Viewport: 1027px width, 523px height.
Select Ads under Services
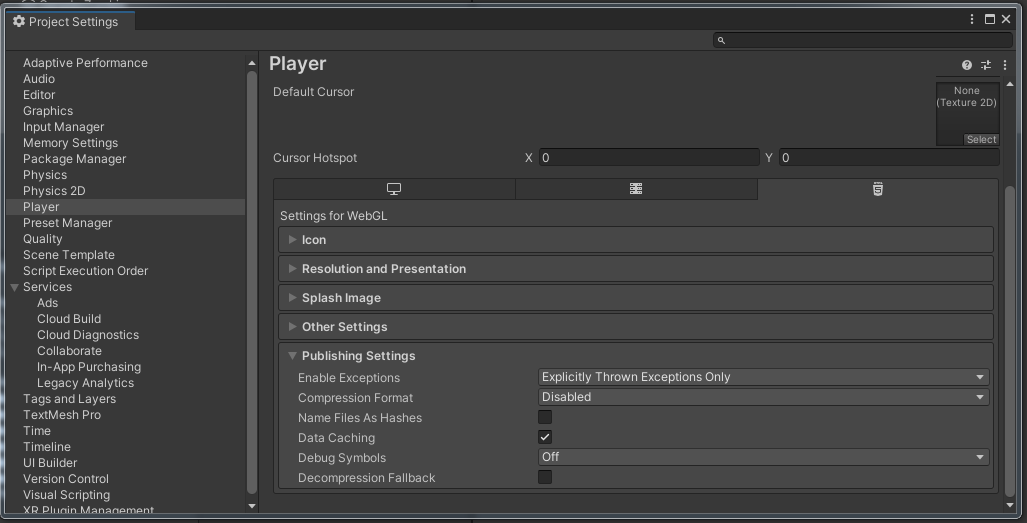(x=47, y=303)
